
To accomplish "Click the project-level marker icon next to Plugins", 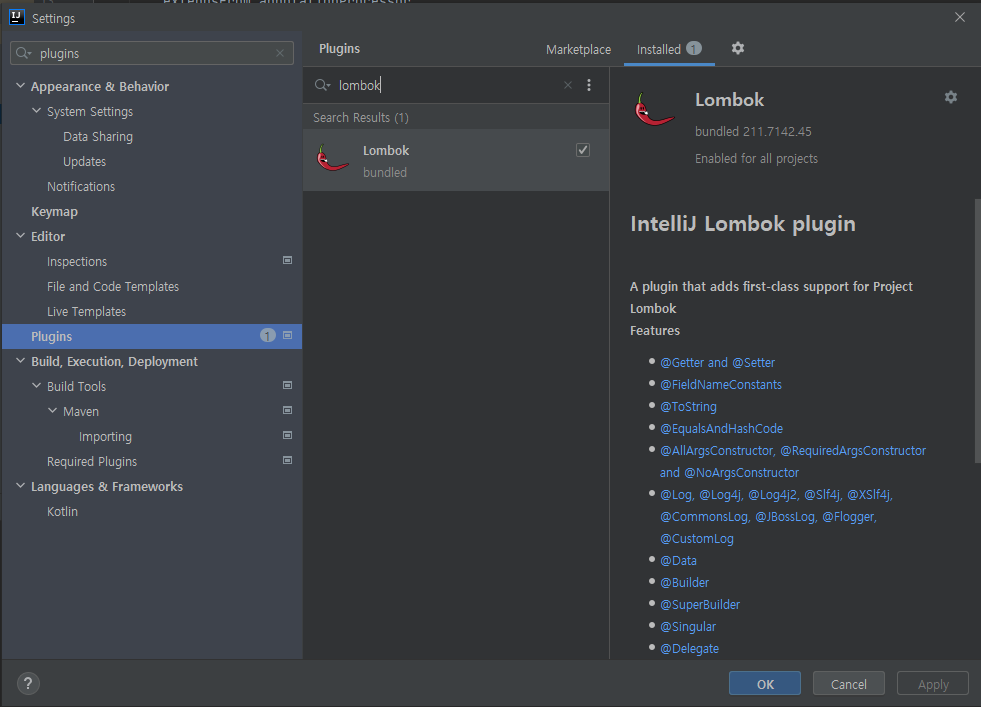I will pyautogui.click(x=288, y=335).
